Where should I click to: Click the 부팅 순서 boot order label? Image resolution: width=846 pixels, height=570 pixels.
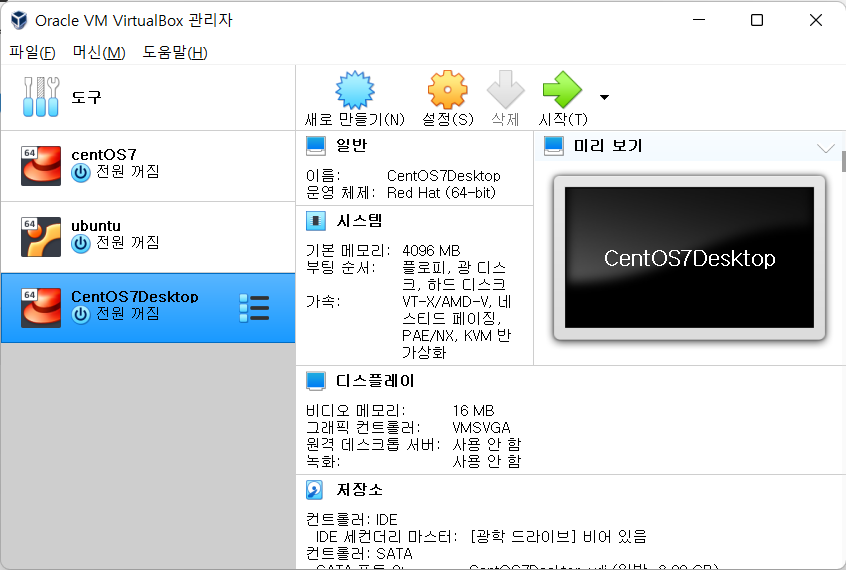(x=340, y=267)
